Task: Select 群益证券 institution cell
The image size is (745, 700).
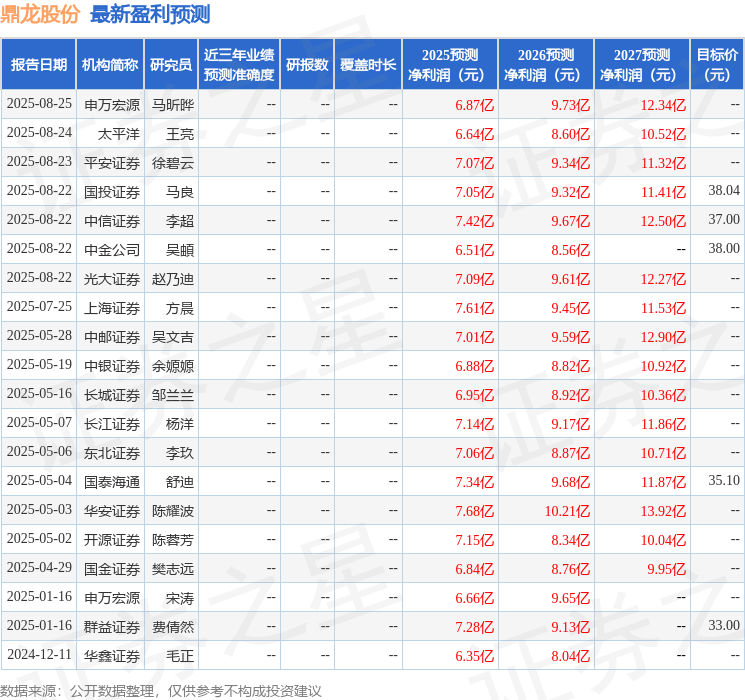Action: (112, 627)
